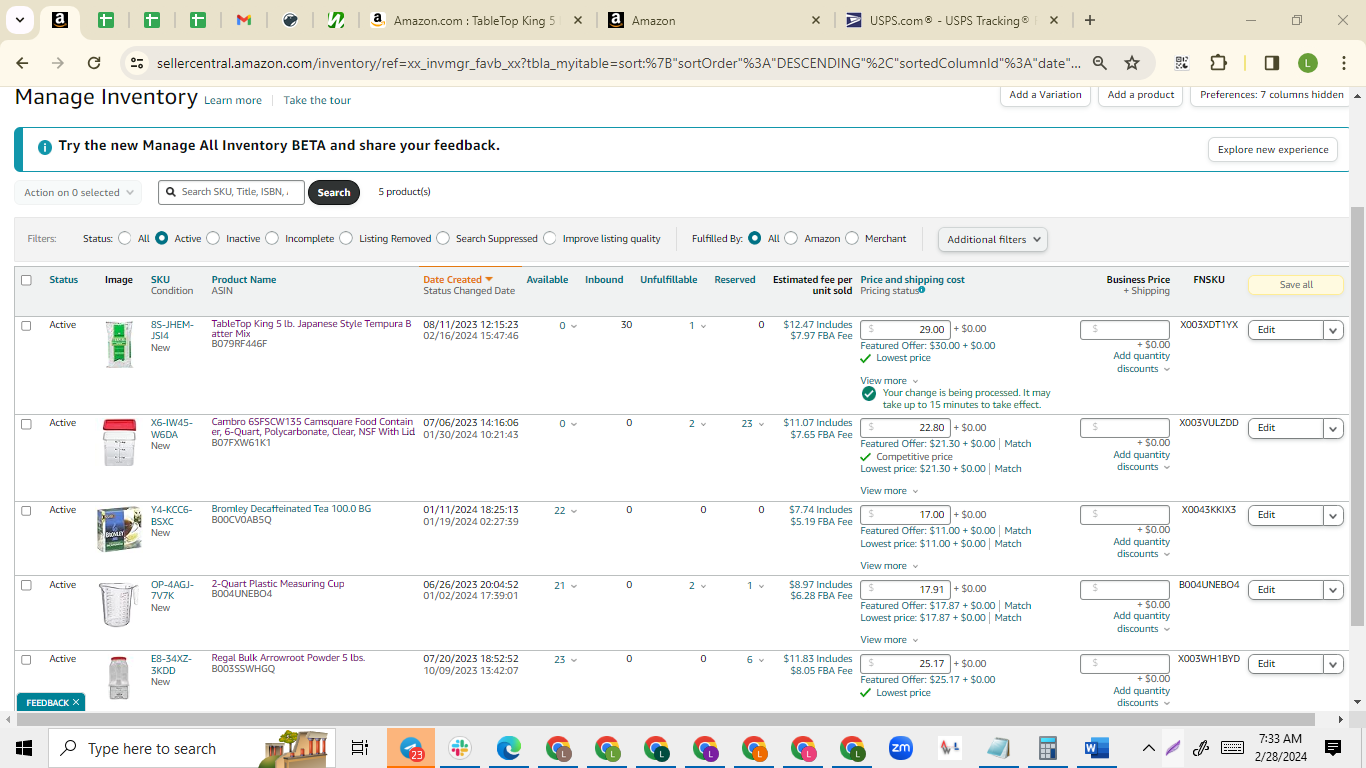Select the All status radio button
The width and height of the screenshot is (1366, 768).
tap(124, 239)
